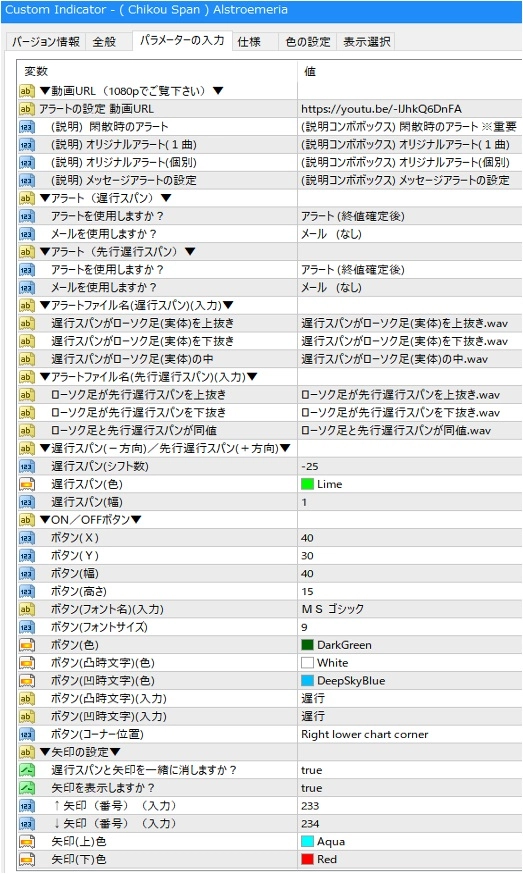
Task: Switch to the 色の設定 tab
Action: pyautogui.click(x=308, y=42)
